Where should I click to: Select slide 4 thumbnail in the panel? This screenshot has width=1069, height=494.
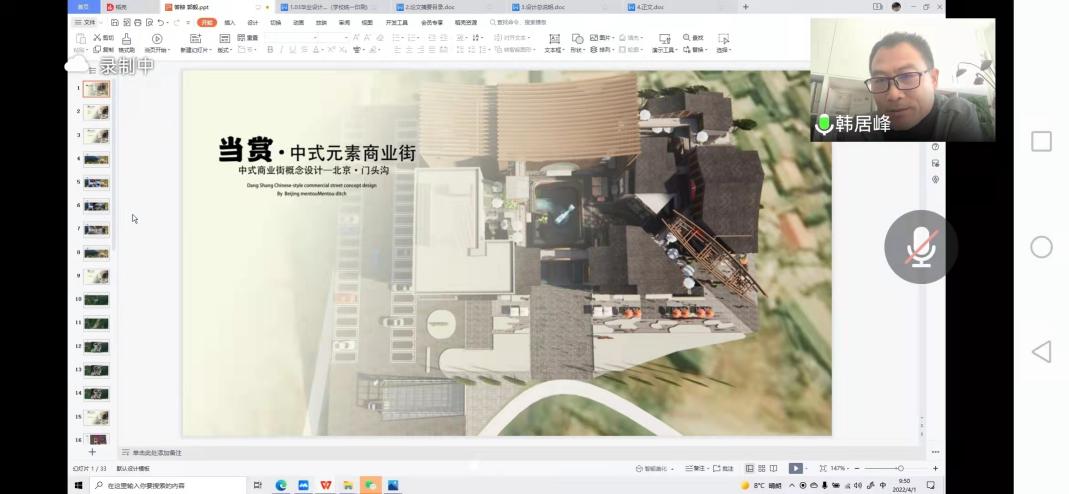point(97,159)
